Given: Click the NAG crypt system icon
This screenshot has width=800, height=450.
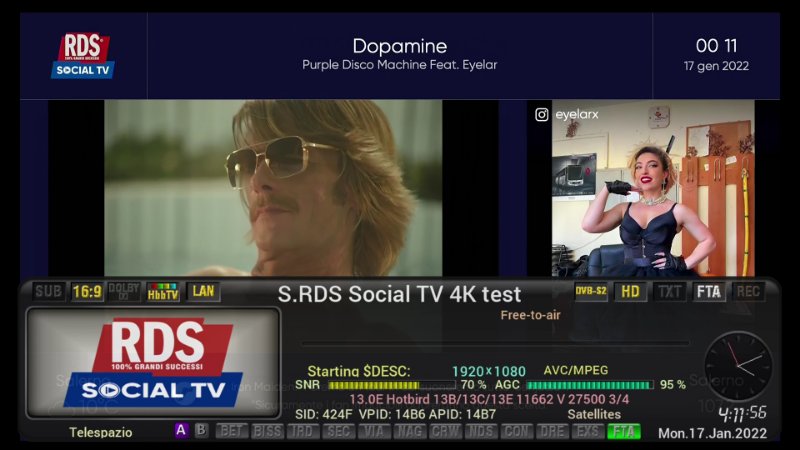Looking at the screenshot, I should coord(410,432).
